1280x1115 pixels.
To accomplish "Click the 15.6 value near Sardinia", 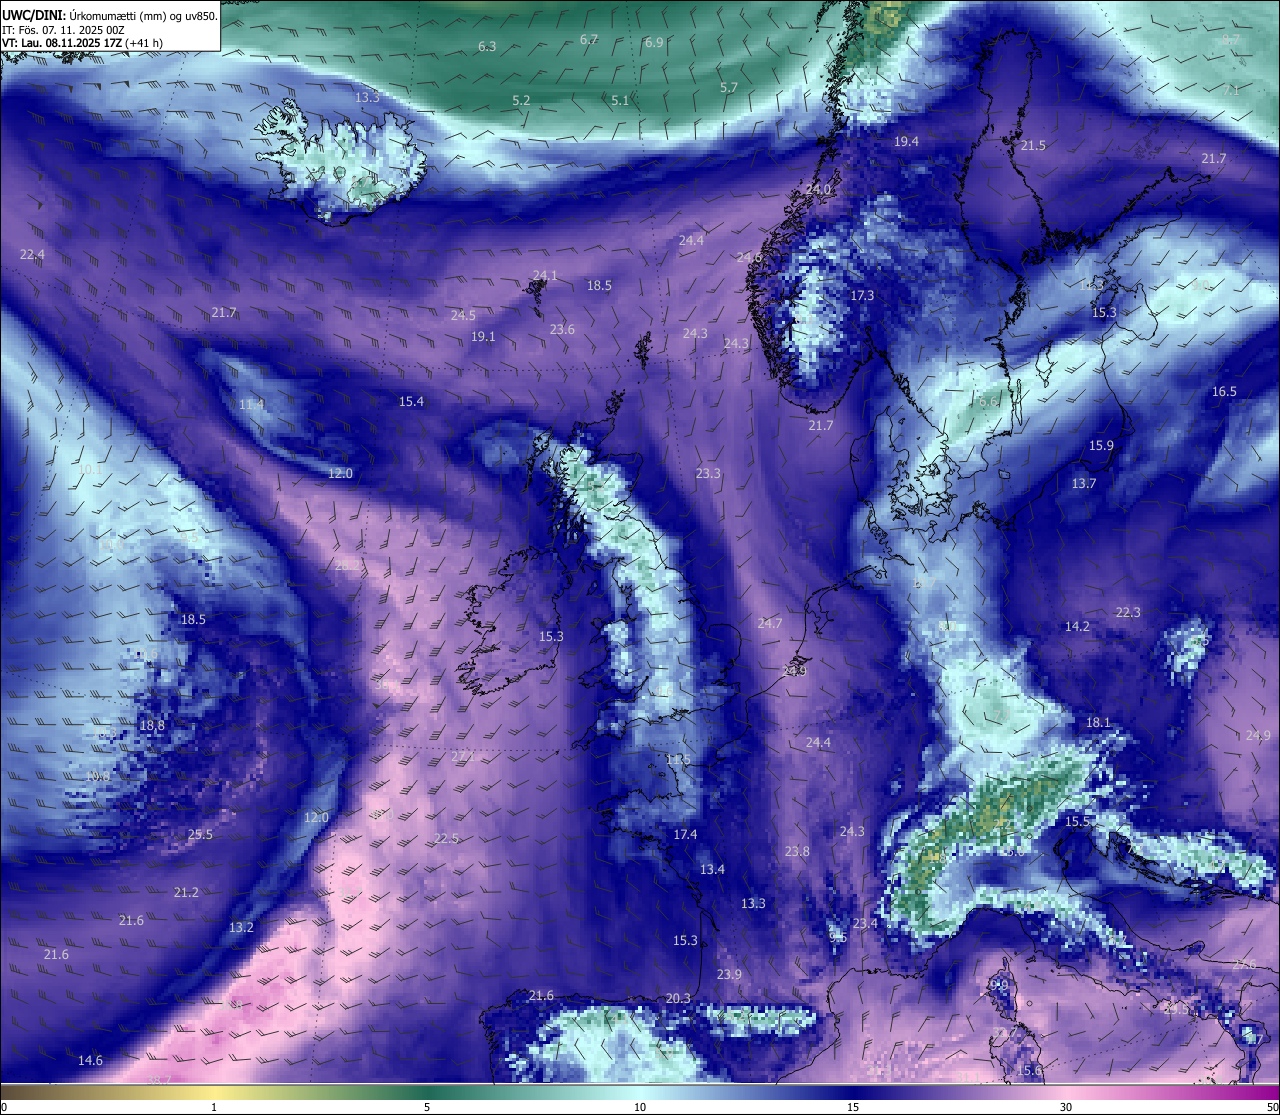I will 1029,1071.
